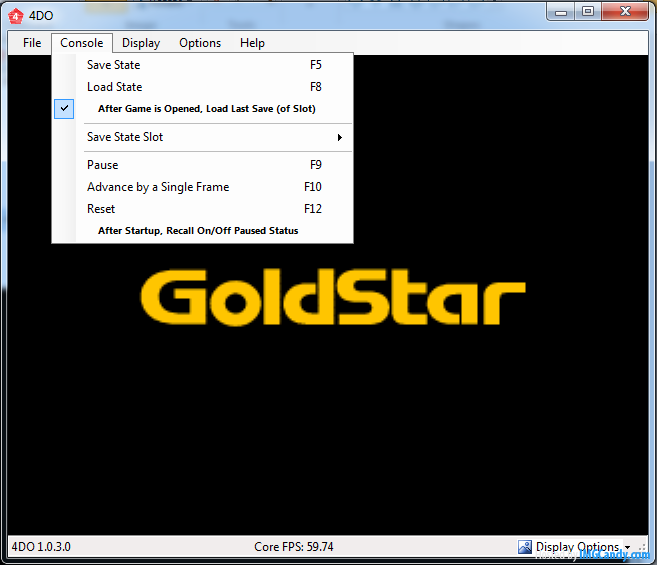The width and height of the screenshot is (657, 565).
Task: Minimize the 4DO window
Action: [561, 12]
